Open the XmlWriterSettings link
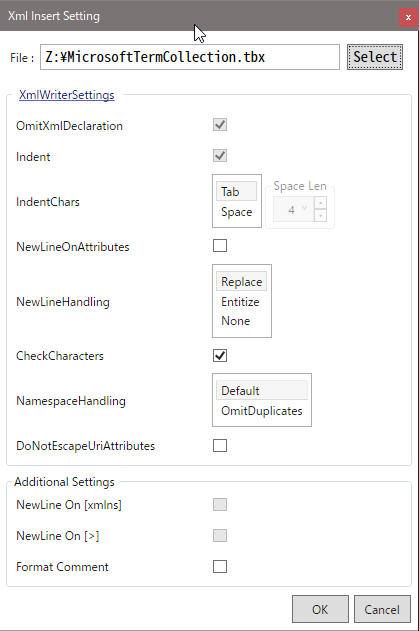The image size is (419, 631). point(66,95)
